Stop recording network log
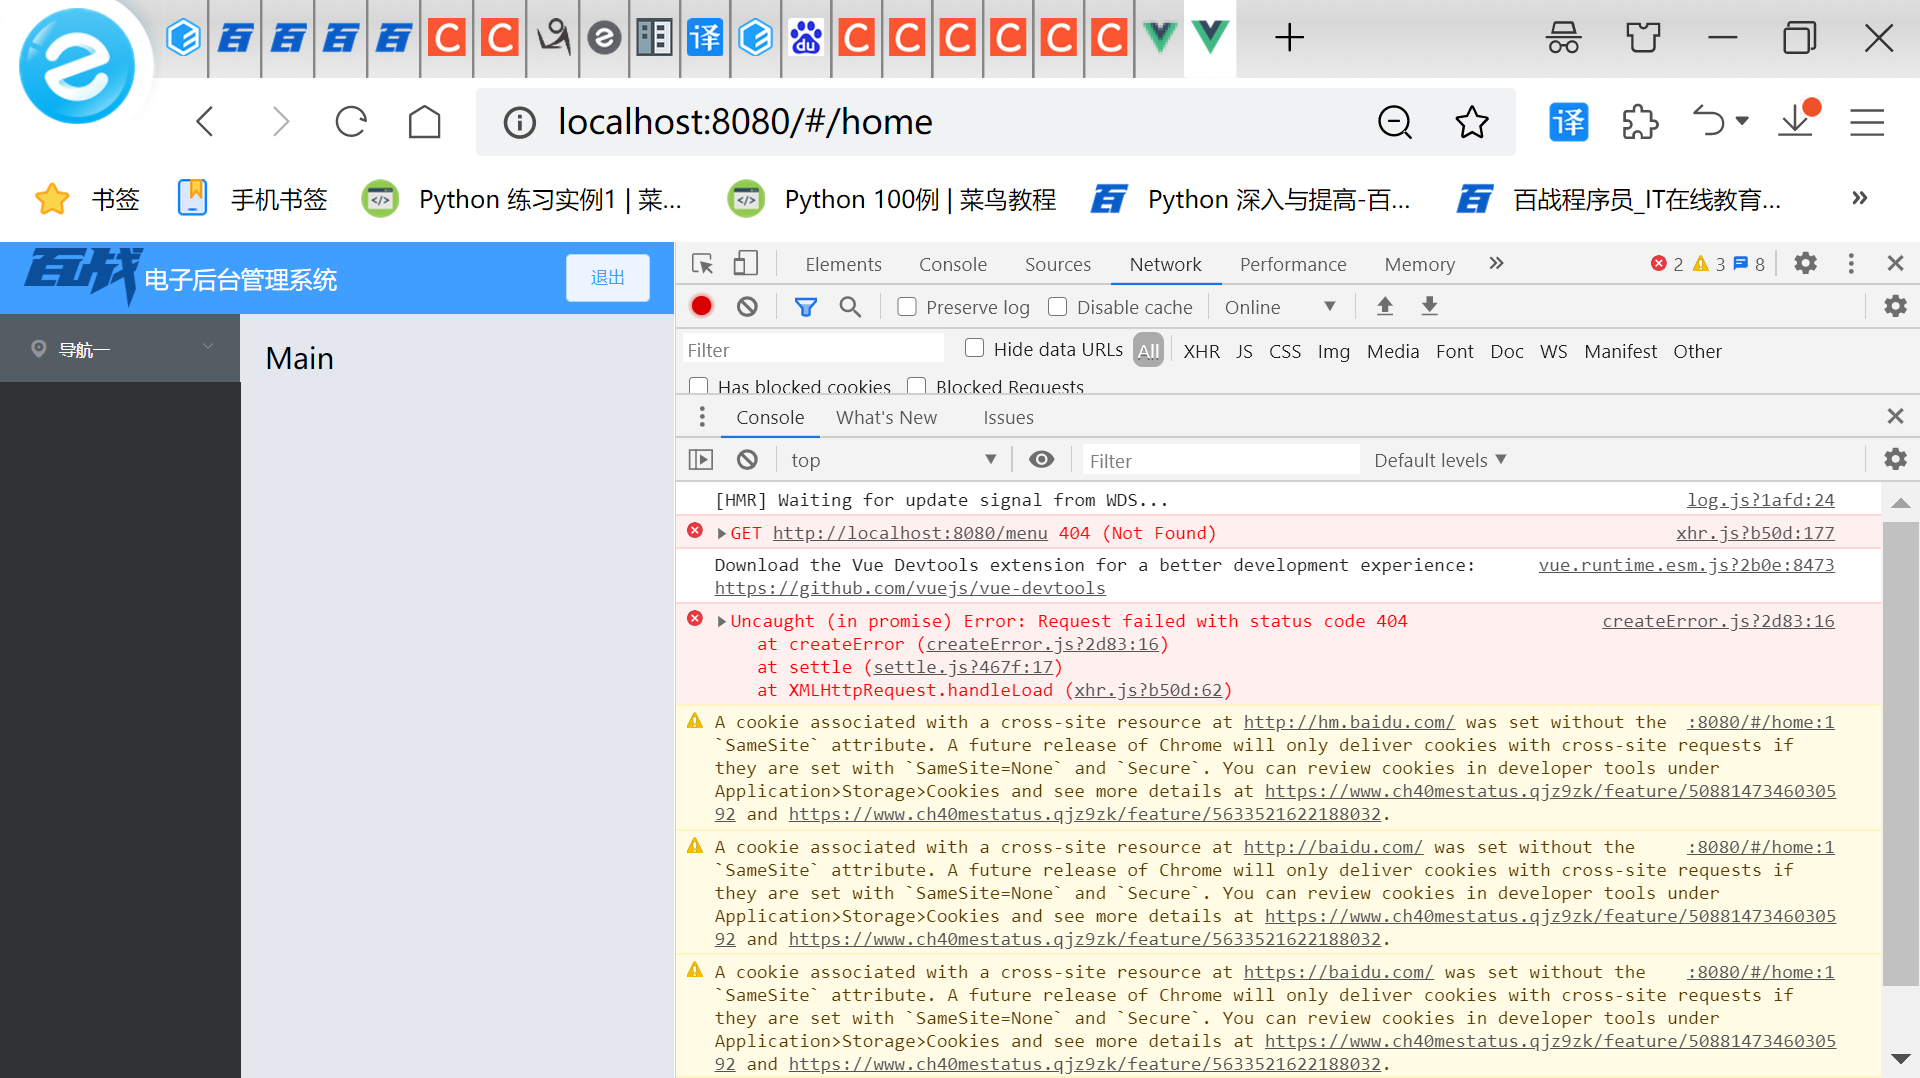The width and height of the screenshot is (1920, 1078). (702, 306)
